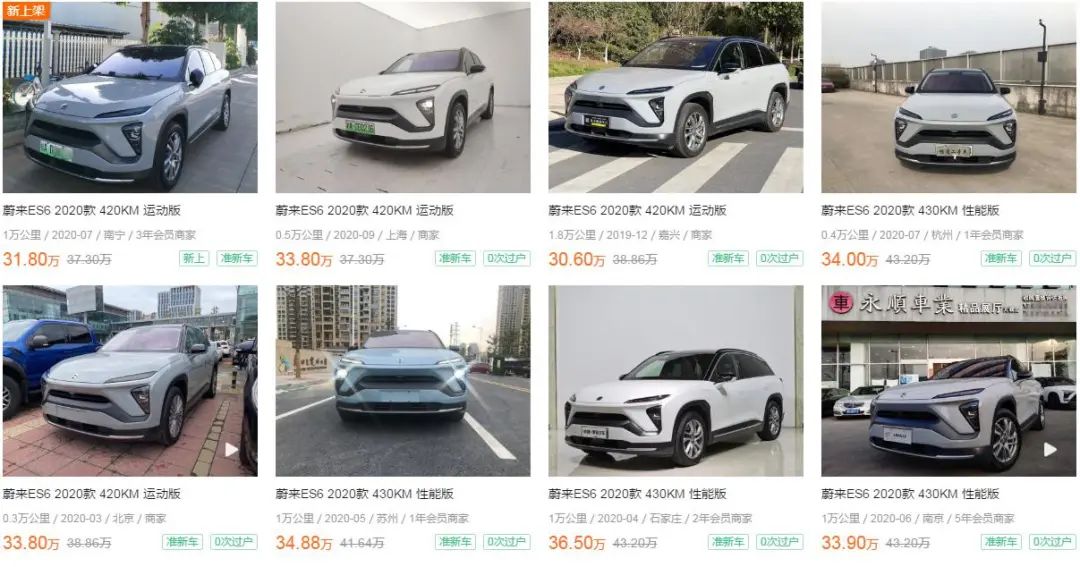
Task: Play video on the Beijing 33.80万 listing photo
Action: 231,450
